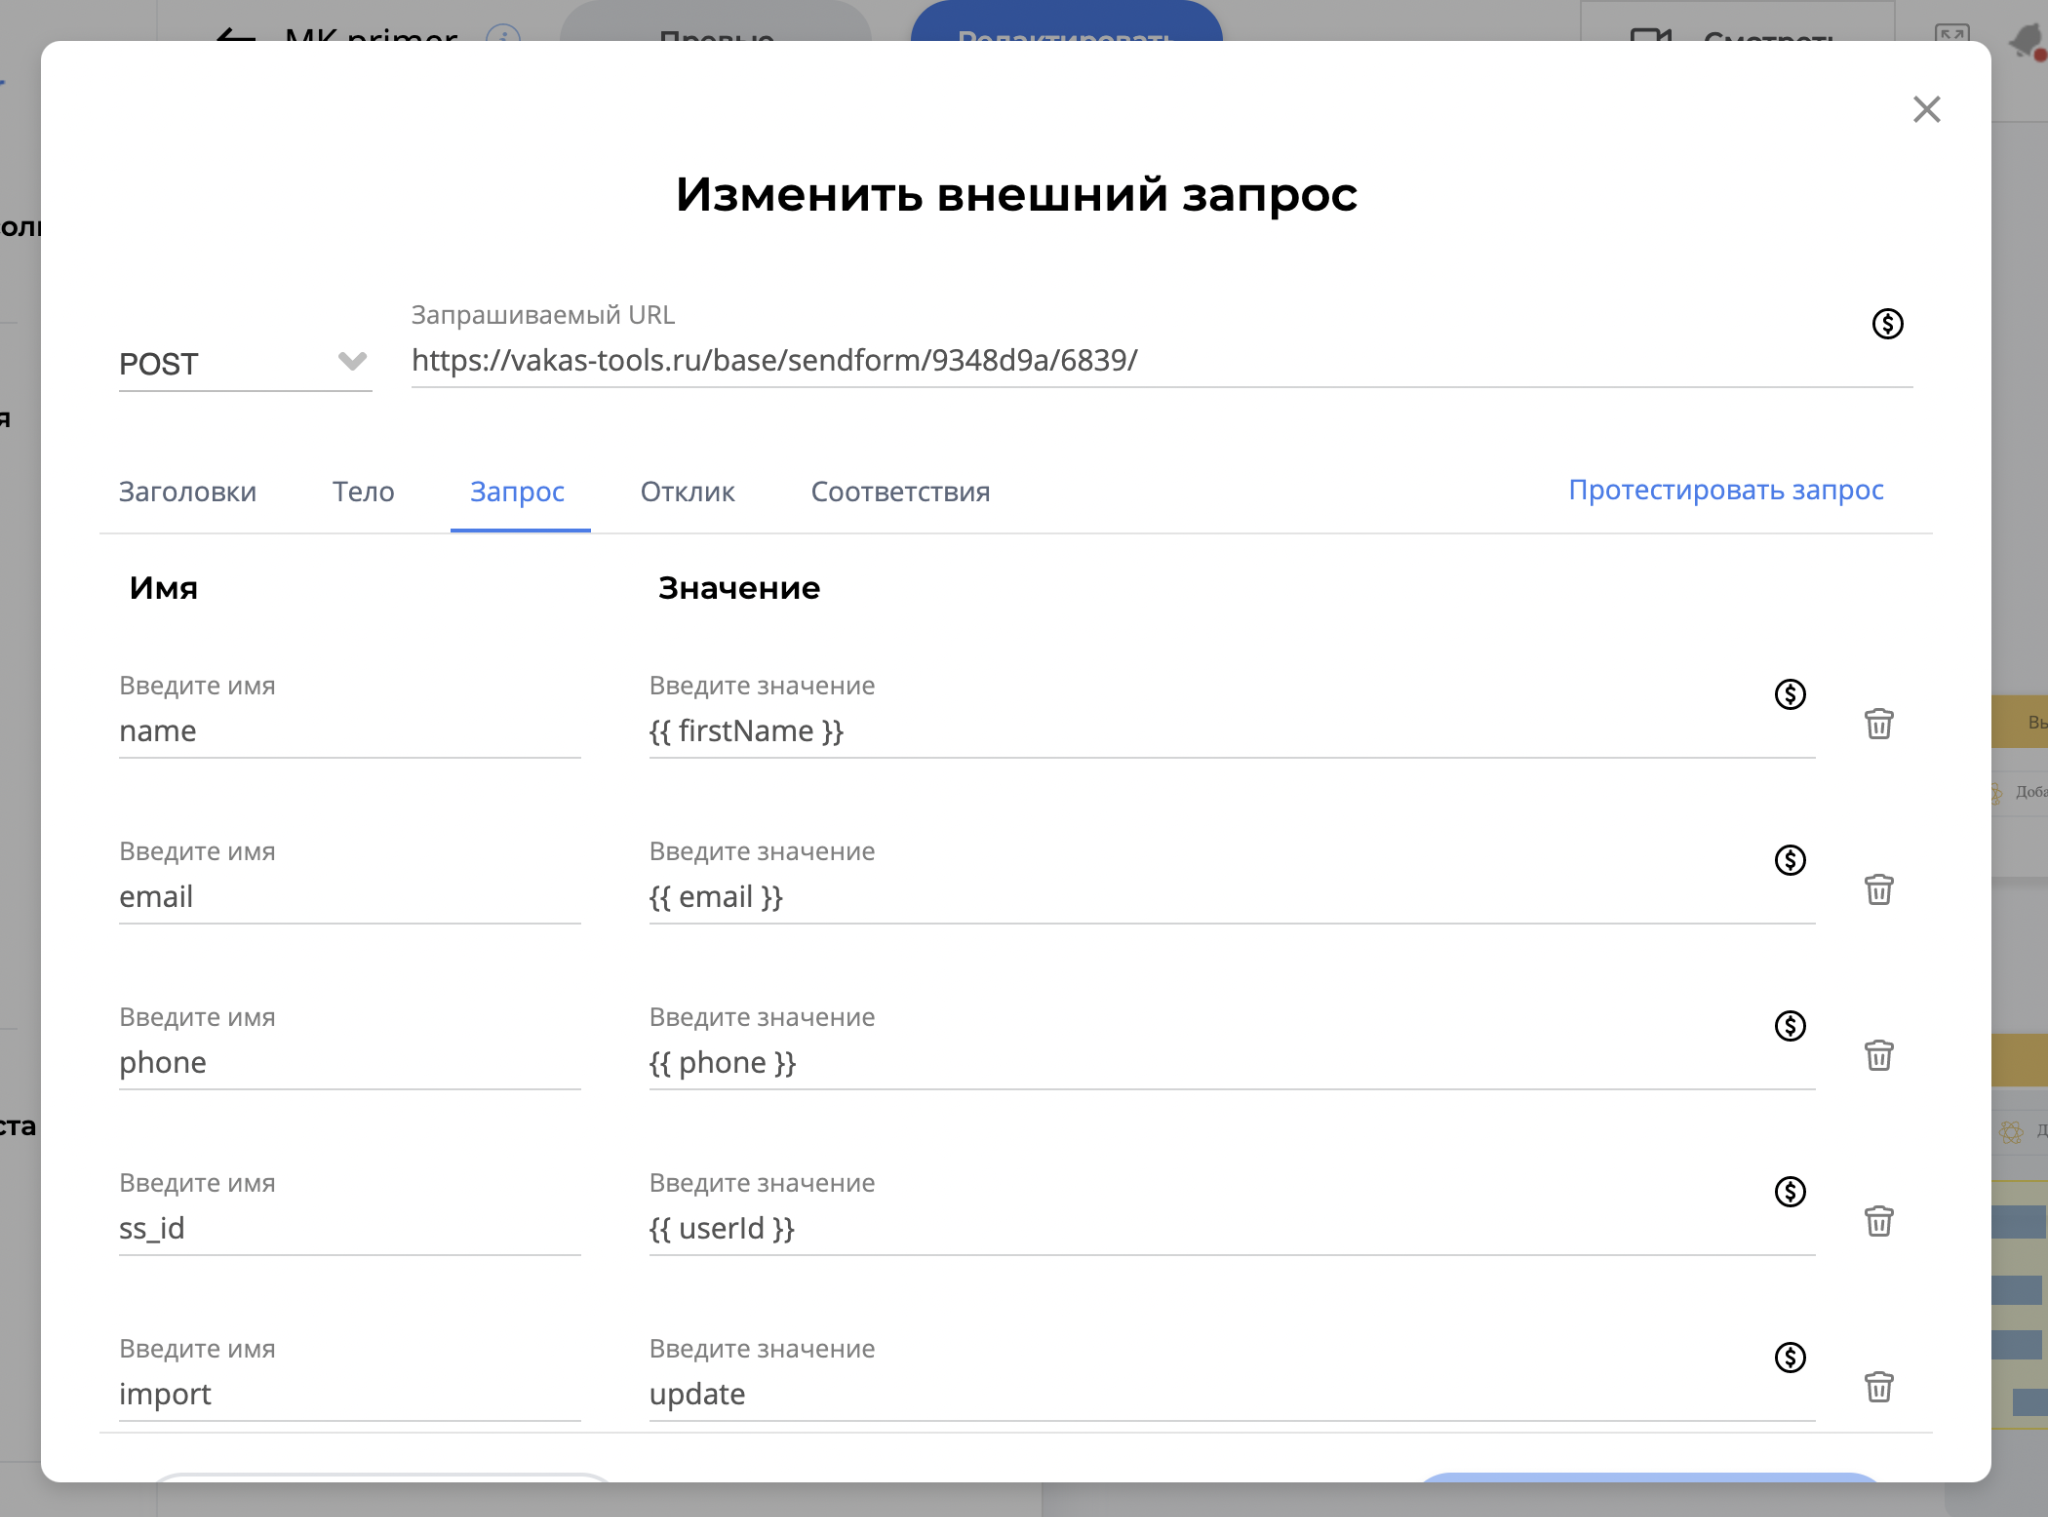
Task: Open the POST method dropdown
Action: (x=245, y=363)
